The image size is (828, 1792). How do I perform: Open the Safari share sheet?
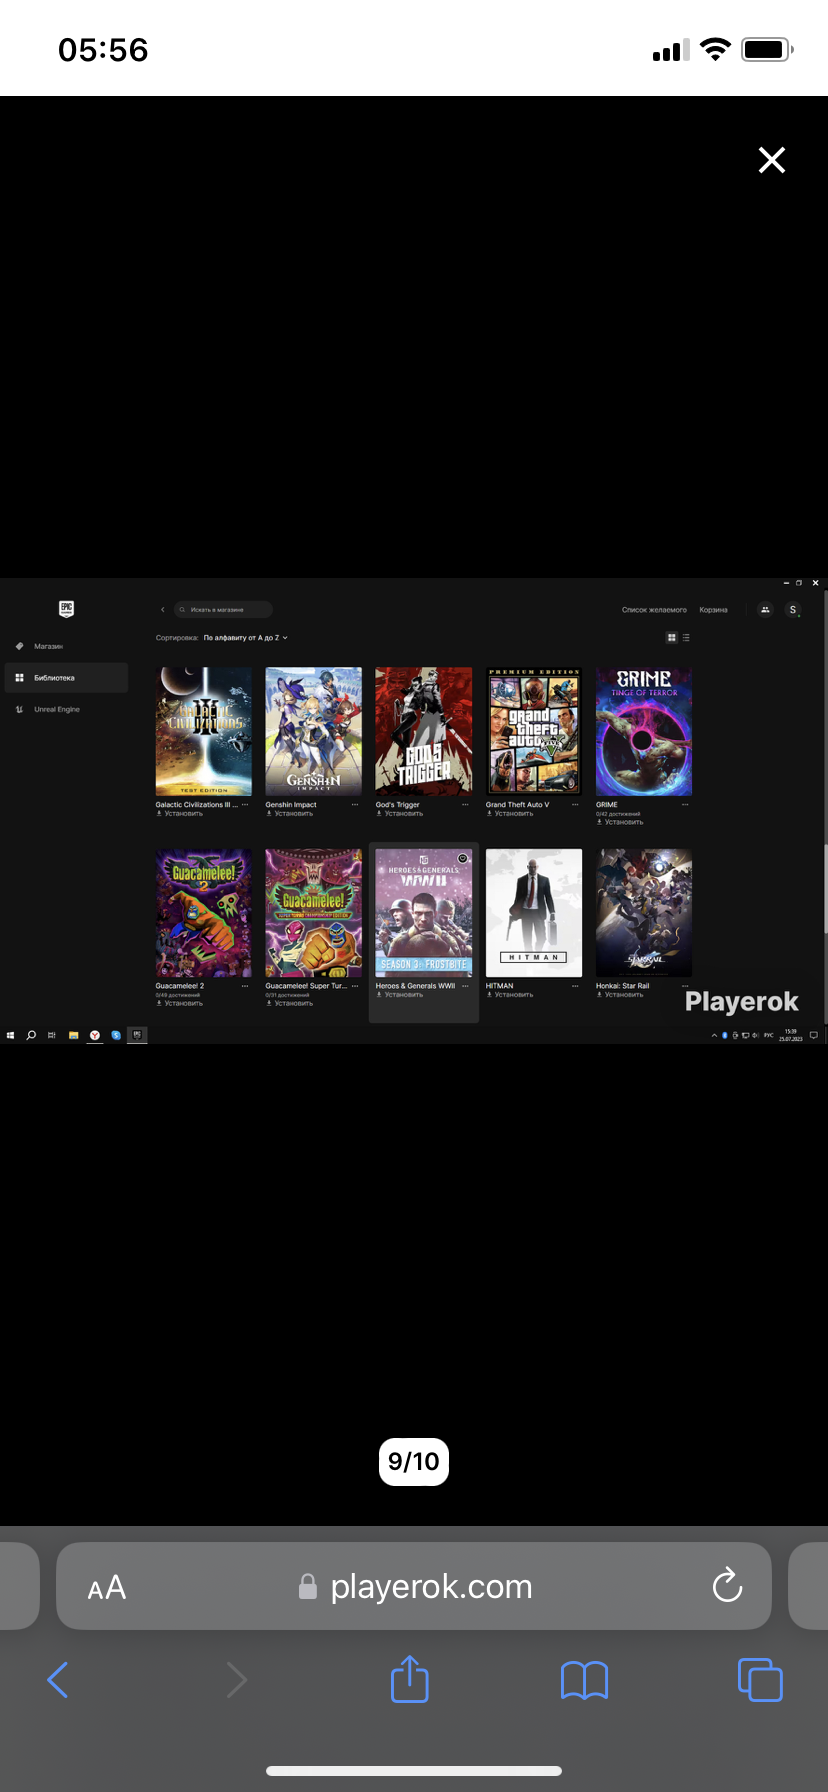pos(410,1678)
